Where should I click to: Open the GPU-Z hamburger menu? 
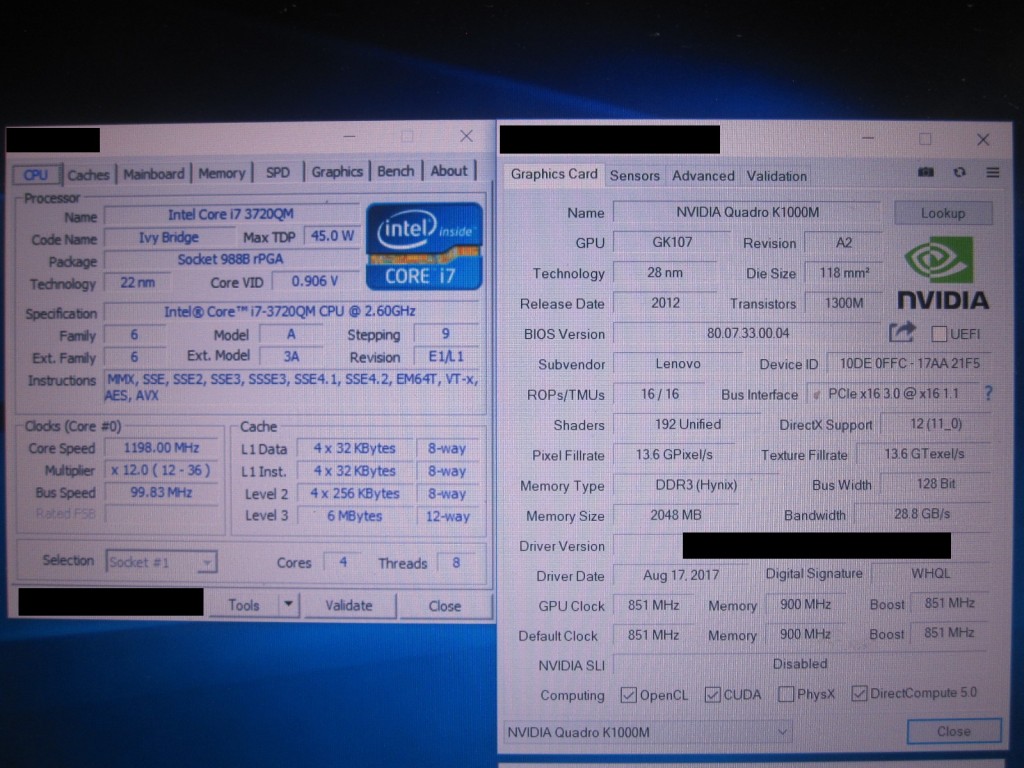[993, 172]
